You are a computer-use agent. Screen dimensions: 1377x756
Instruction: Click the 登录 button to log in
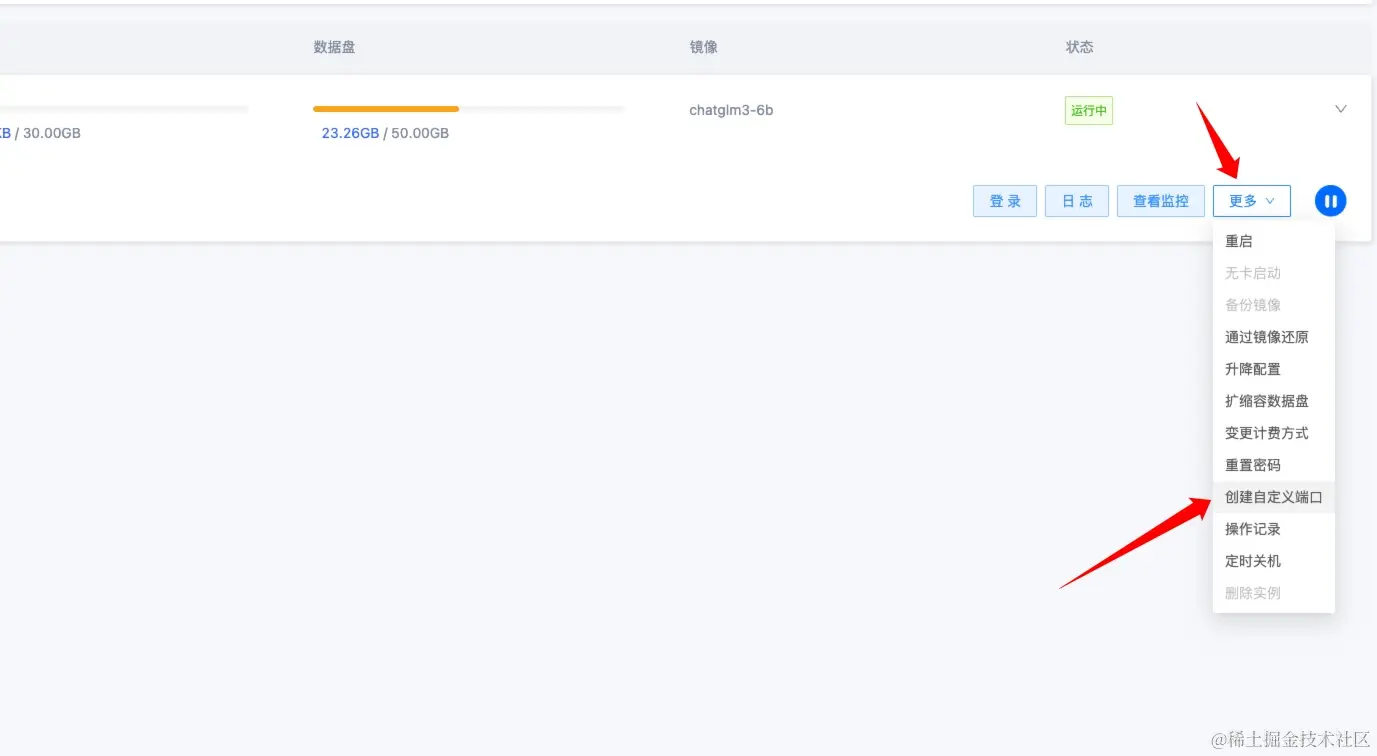click(1004, 200)
